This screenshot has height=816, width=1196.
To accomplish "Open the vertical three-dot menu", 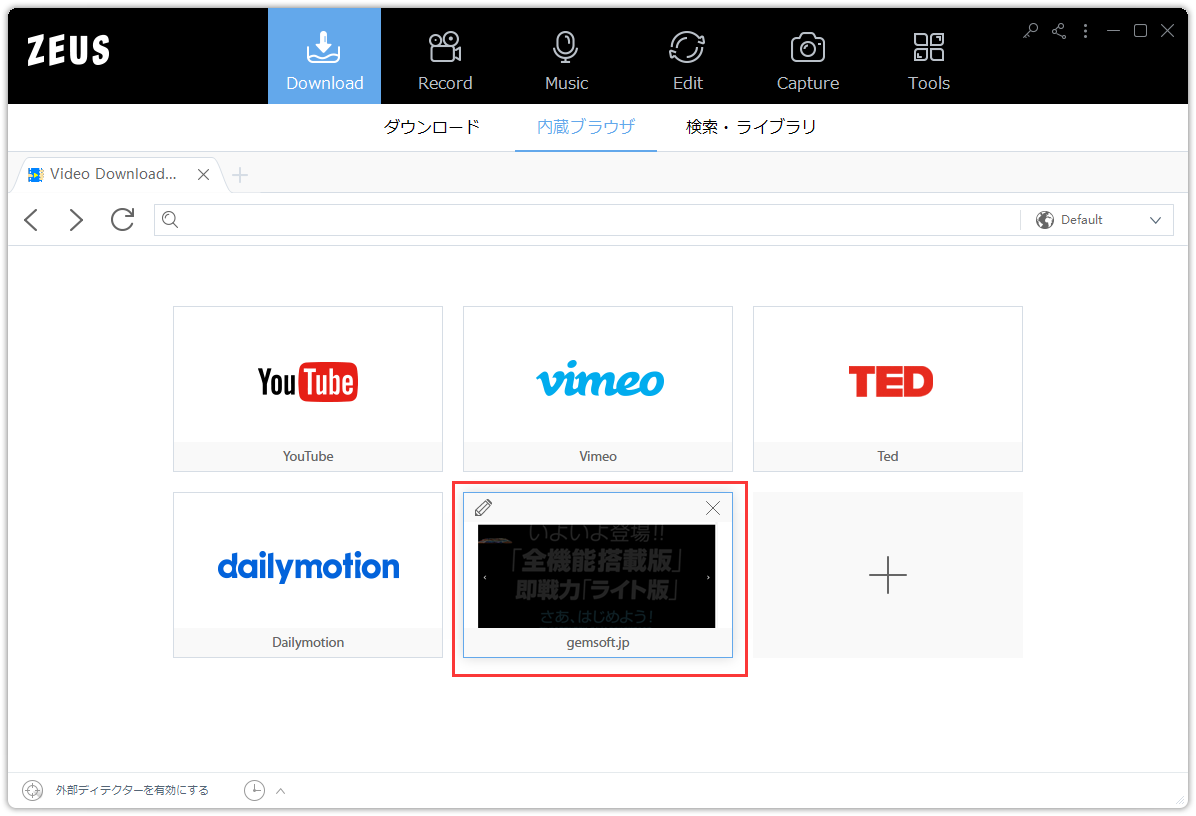I will 1085,31.
